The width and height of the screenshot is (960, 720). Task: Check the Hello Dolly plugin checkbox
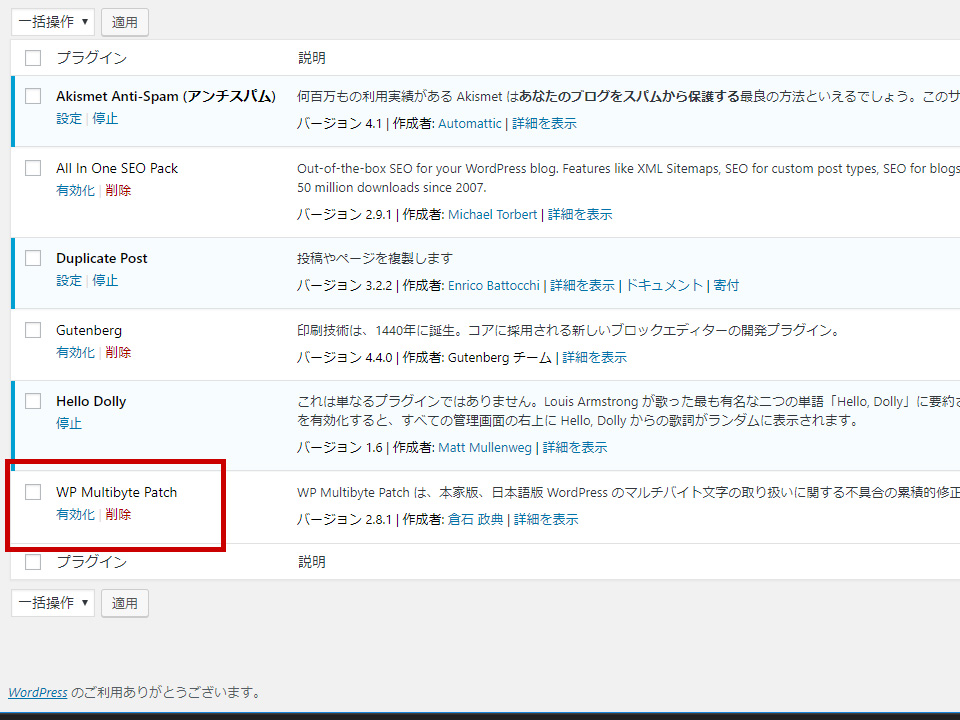(x=32, y=401)
